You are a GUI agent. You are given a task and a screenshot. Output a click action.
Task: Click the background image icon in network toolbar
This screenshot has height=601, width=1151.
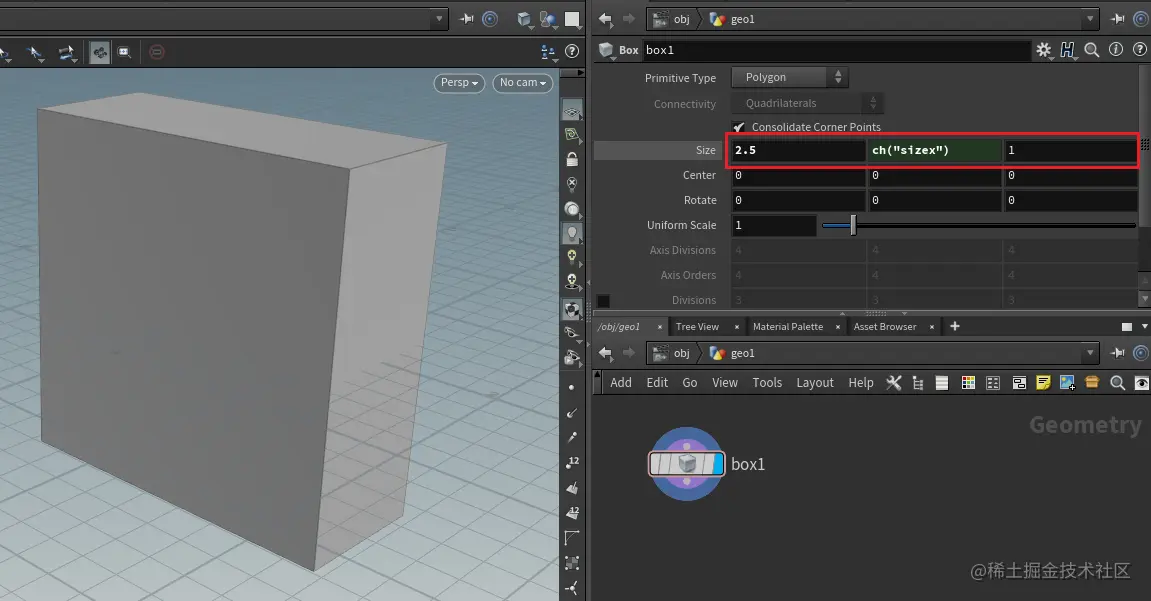pyautogui.click(x=1067, y=383)
